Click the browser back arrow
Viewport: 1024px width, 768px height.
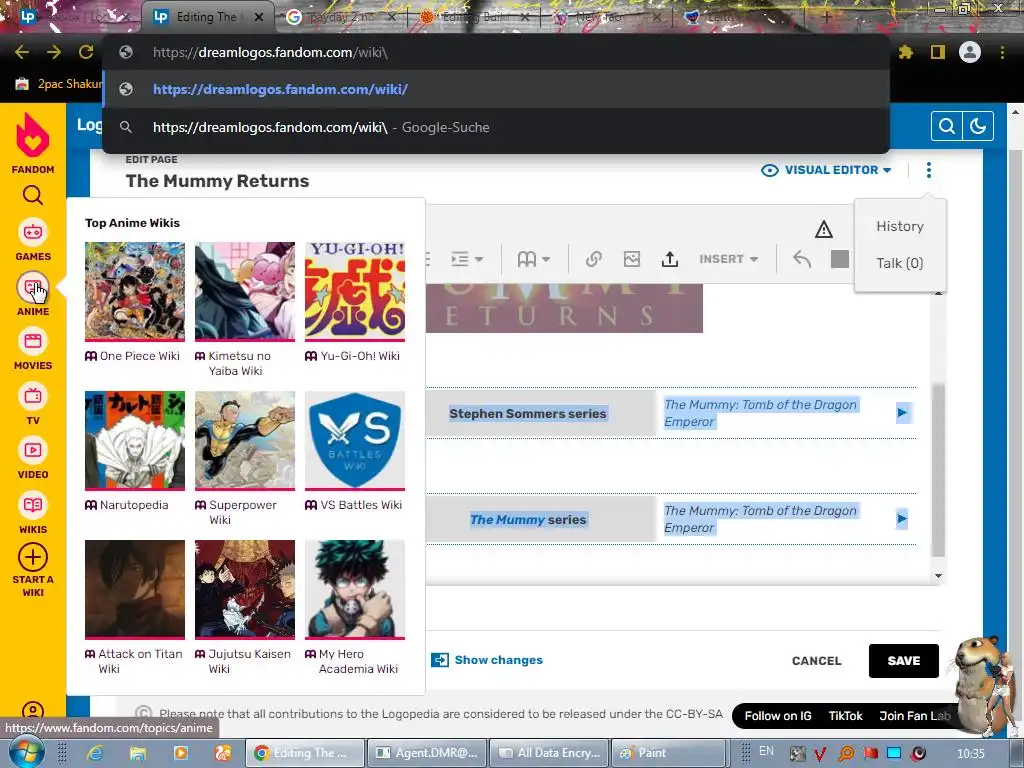point(22,52)
